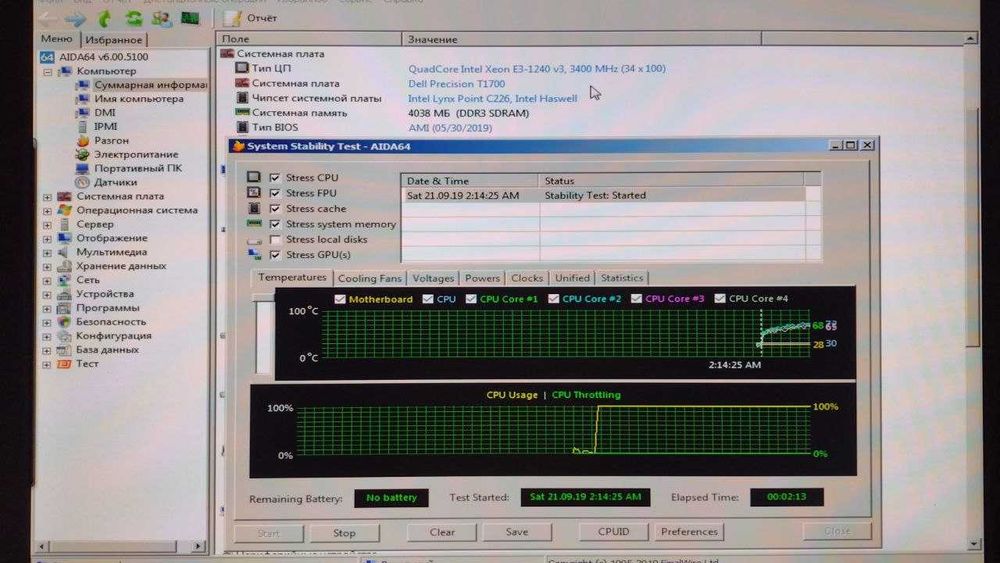Toggle the Stress cache checkbox
Image resolution: width=1000 pixels, height=563 pixels.
pyautogui.click(x=275, y=208)
